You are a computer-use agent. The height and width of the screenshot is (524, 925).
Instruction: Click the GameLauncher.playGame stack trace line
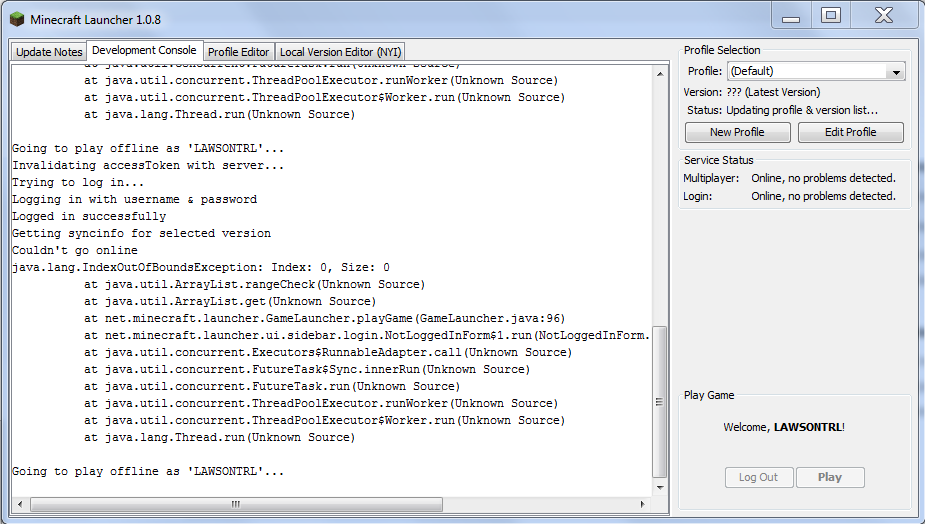pyautogui.click(x=324, y=319)
